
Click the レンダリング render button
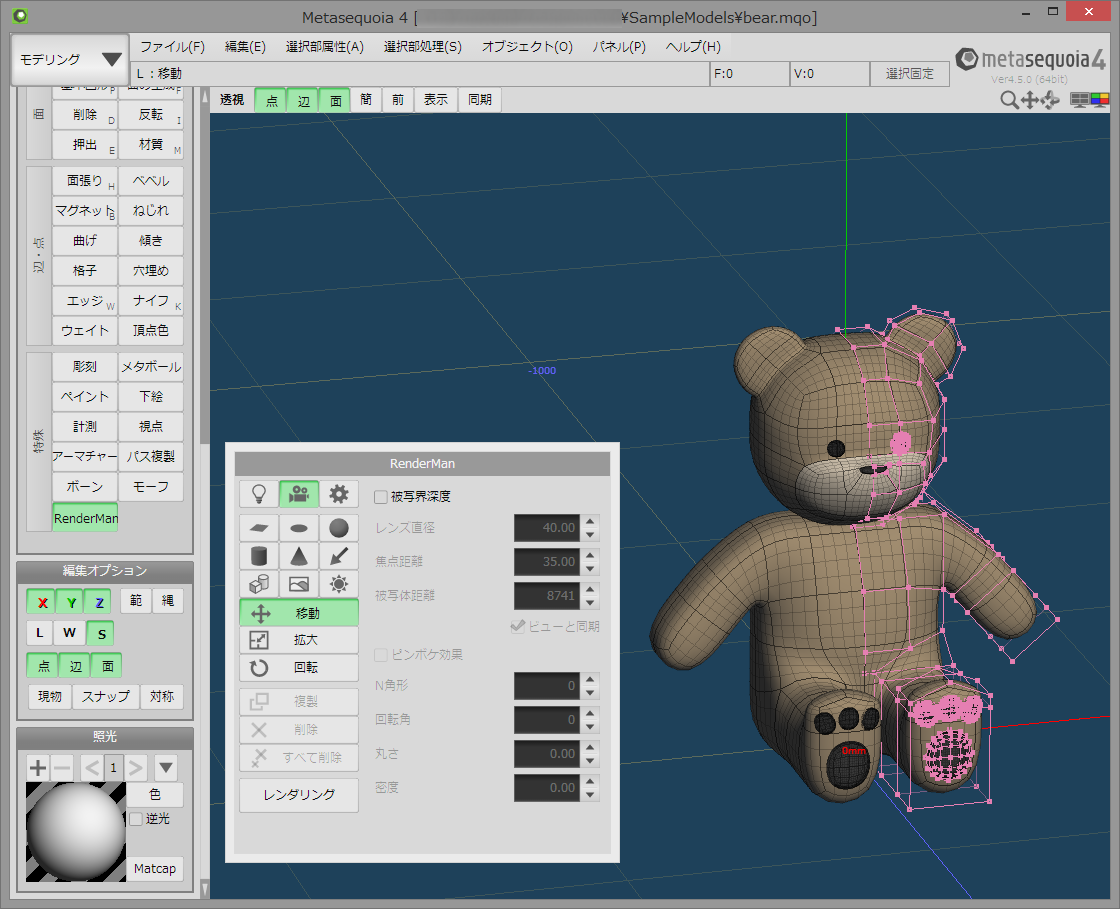[x=299, y=795]
